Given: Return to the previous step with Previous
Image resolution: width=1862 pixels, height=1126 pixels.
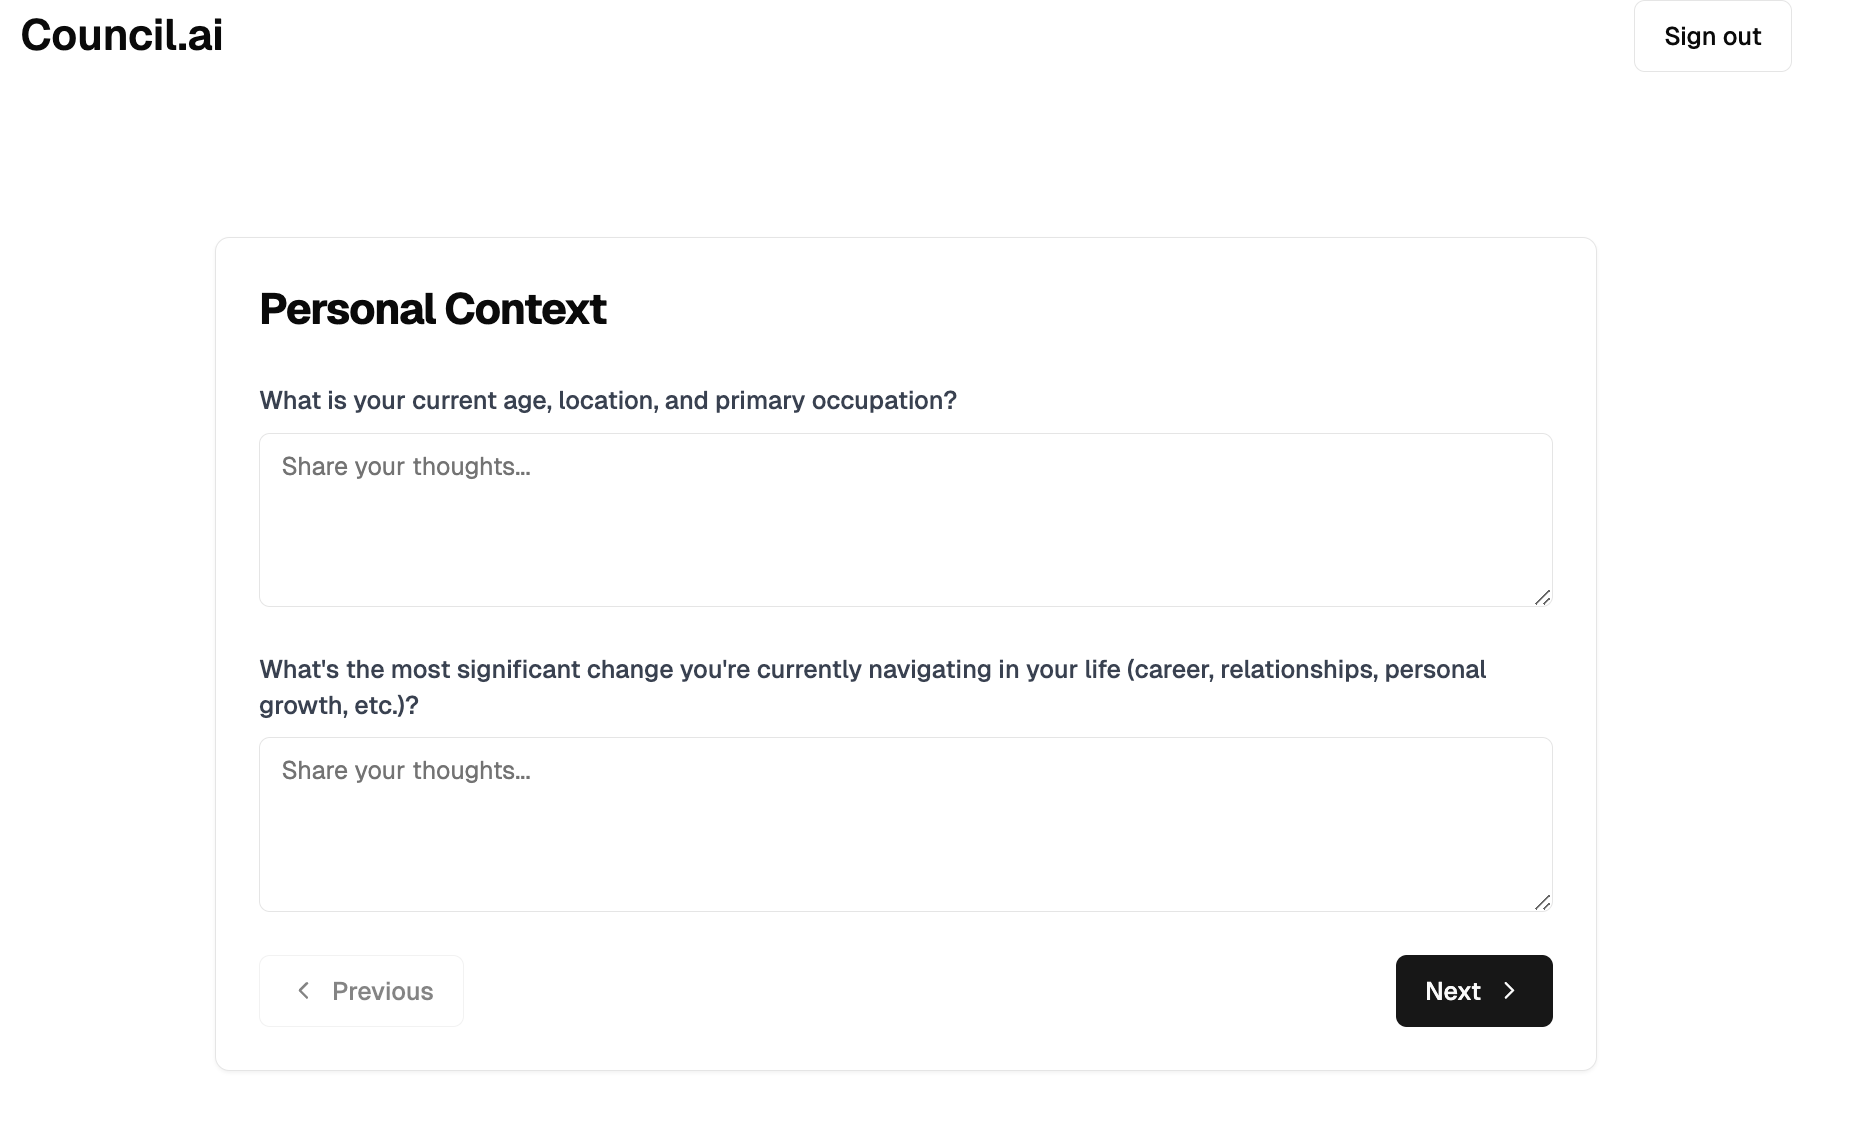Looking at the screenshot, I should pyautogui.click(x=361, y=991).
